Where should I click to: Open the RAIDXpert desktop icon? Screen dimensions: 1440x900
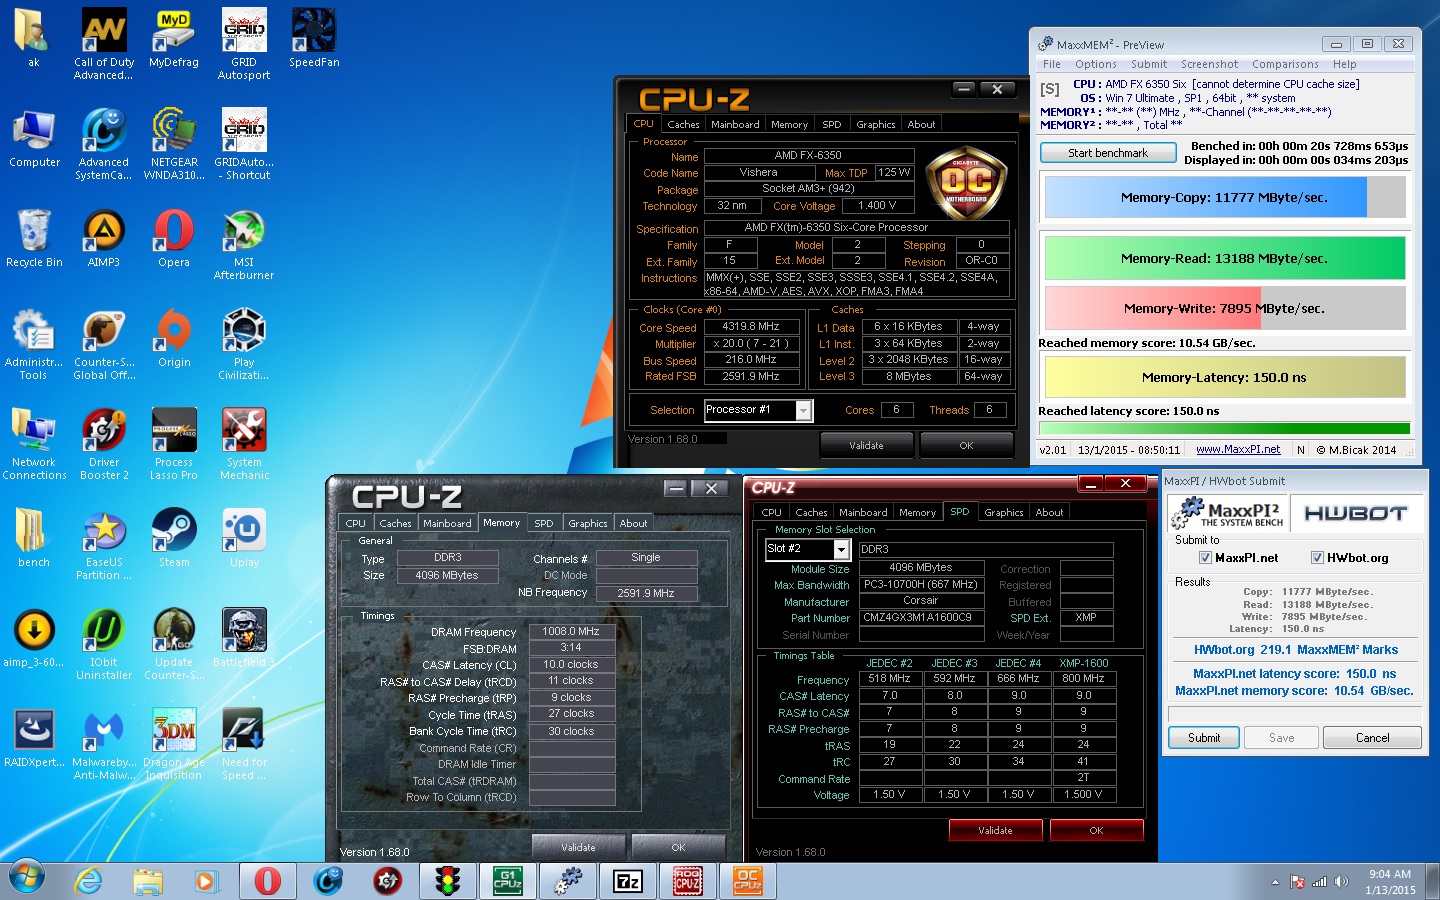click(x=34, y=740)
